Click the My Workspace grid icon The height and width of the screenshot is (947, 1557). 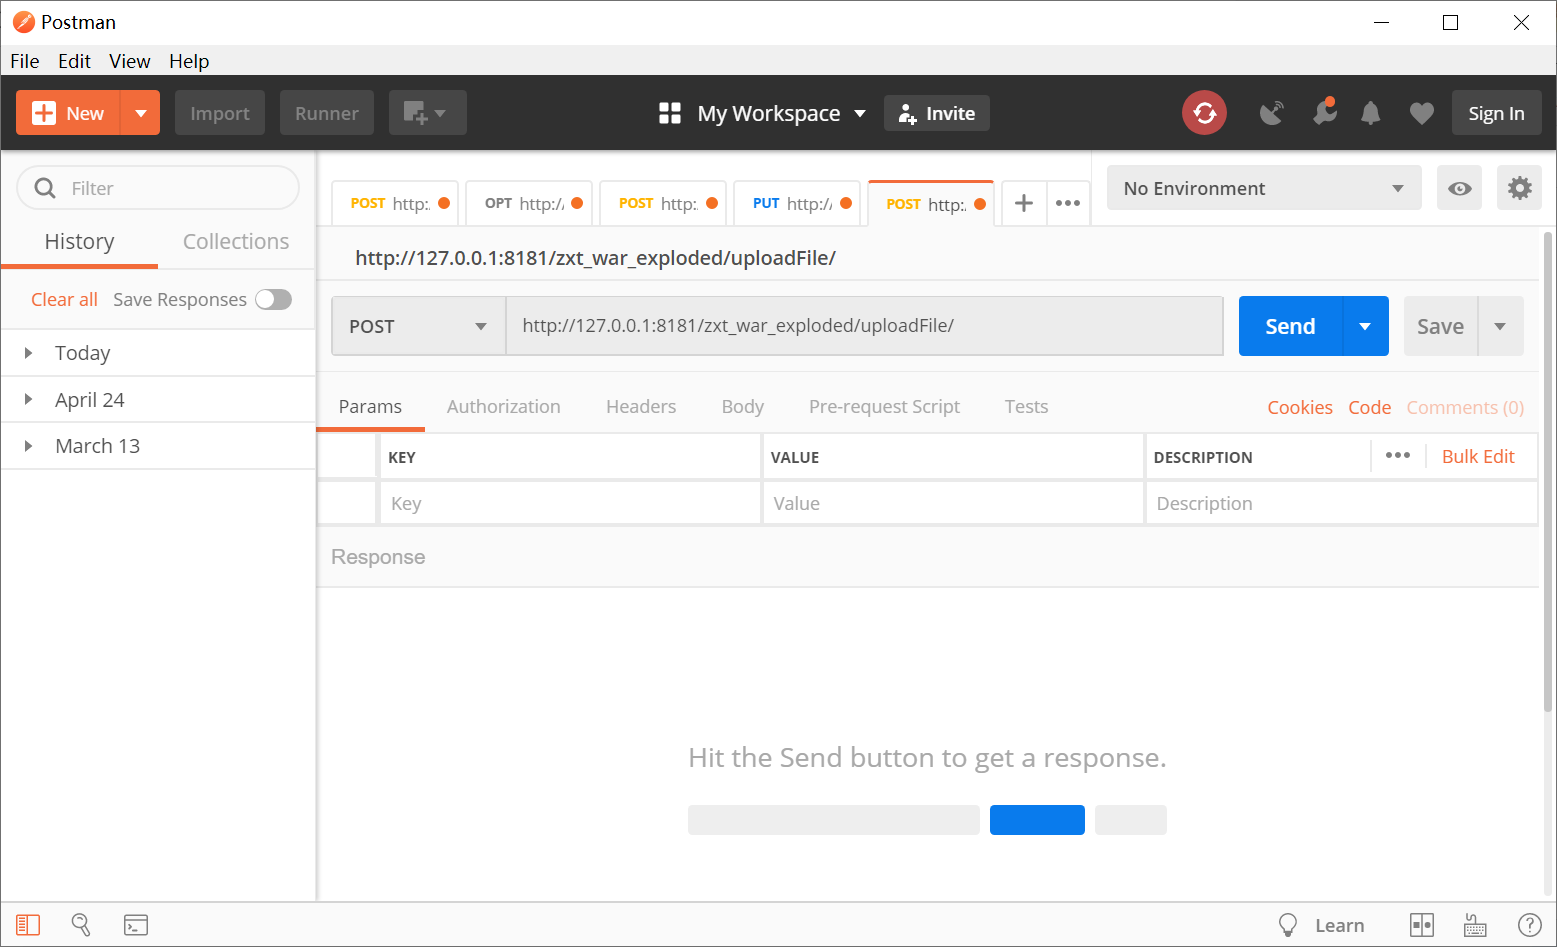pyautogui.click(x=670, y=113)
